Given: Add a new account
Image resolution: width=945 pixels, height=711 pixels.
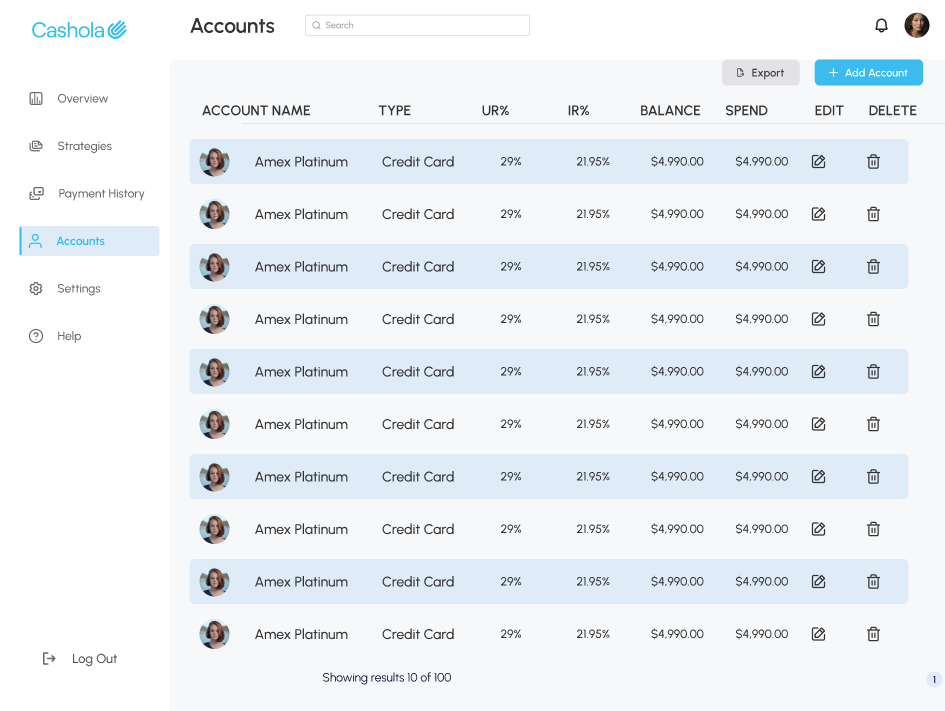Looking at the screenshot, I should (868, 72).
